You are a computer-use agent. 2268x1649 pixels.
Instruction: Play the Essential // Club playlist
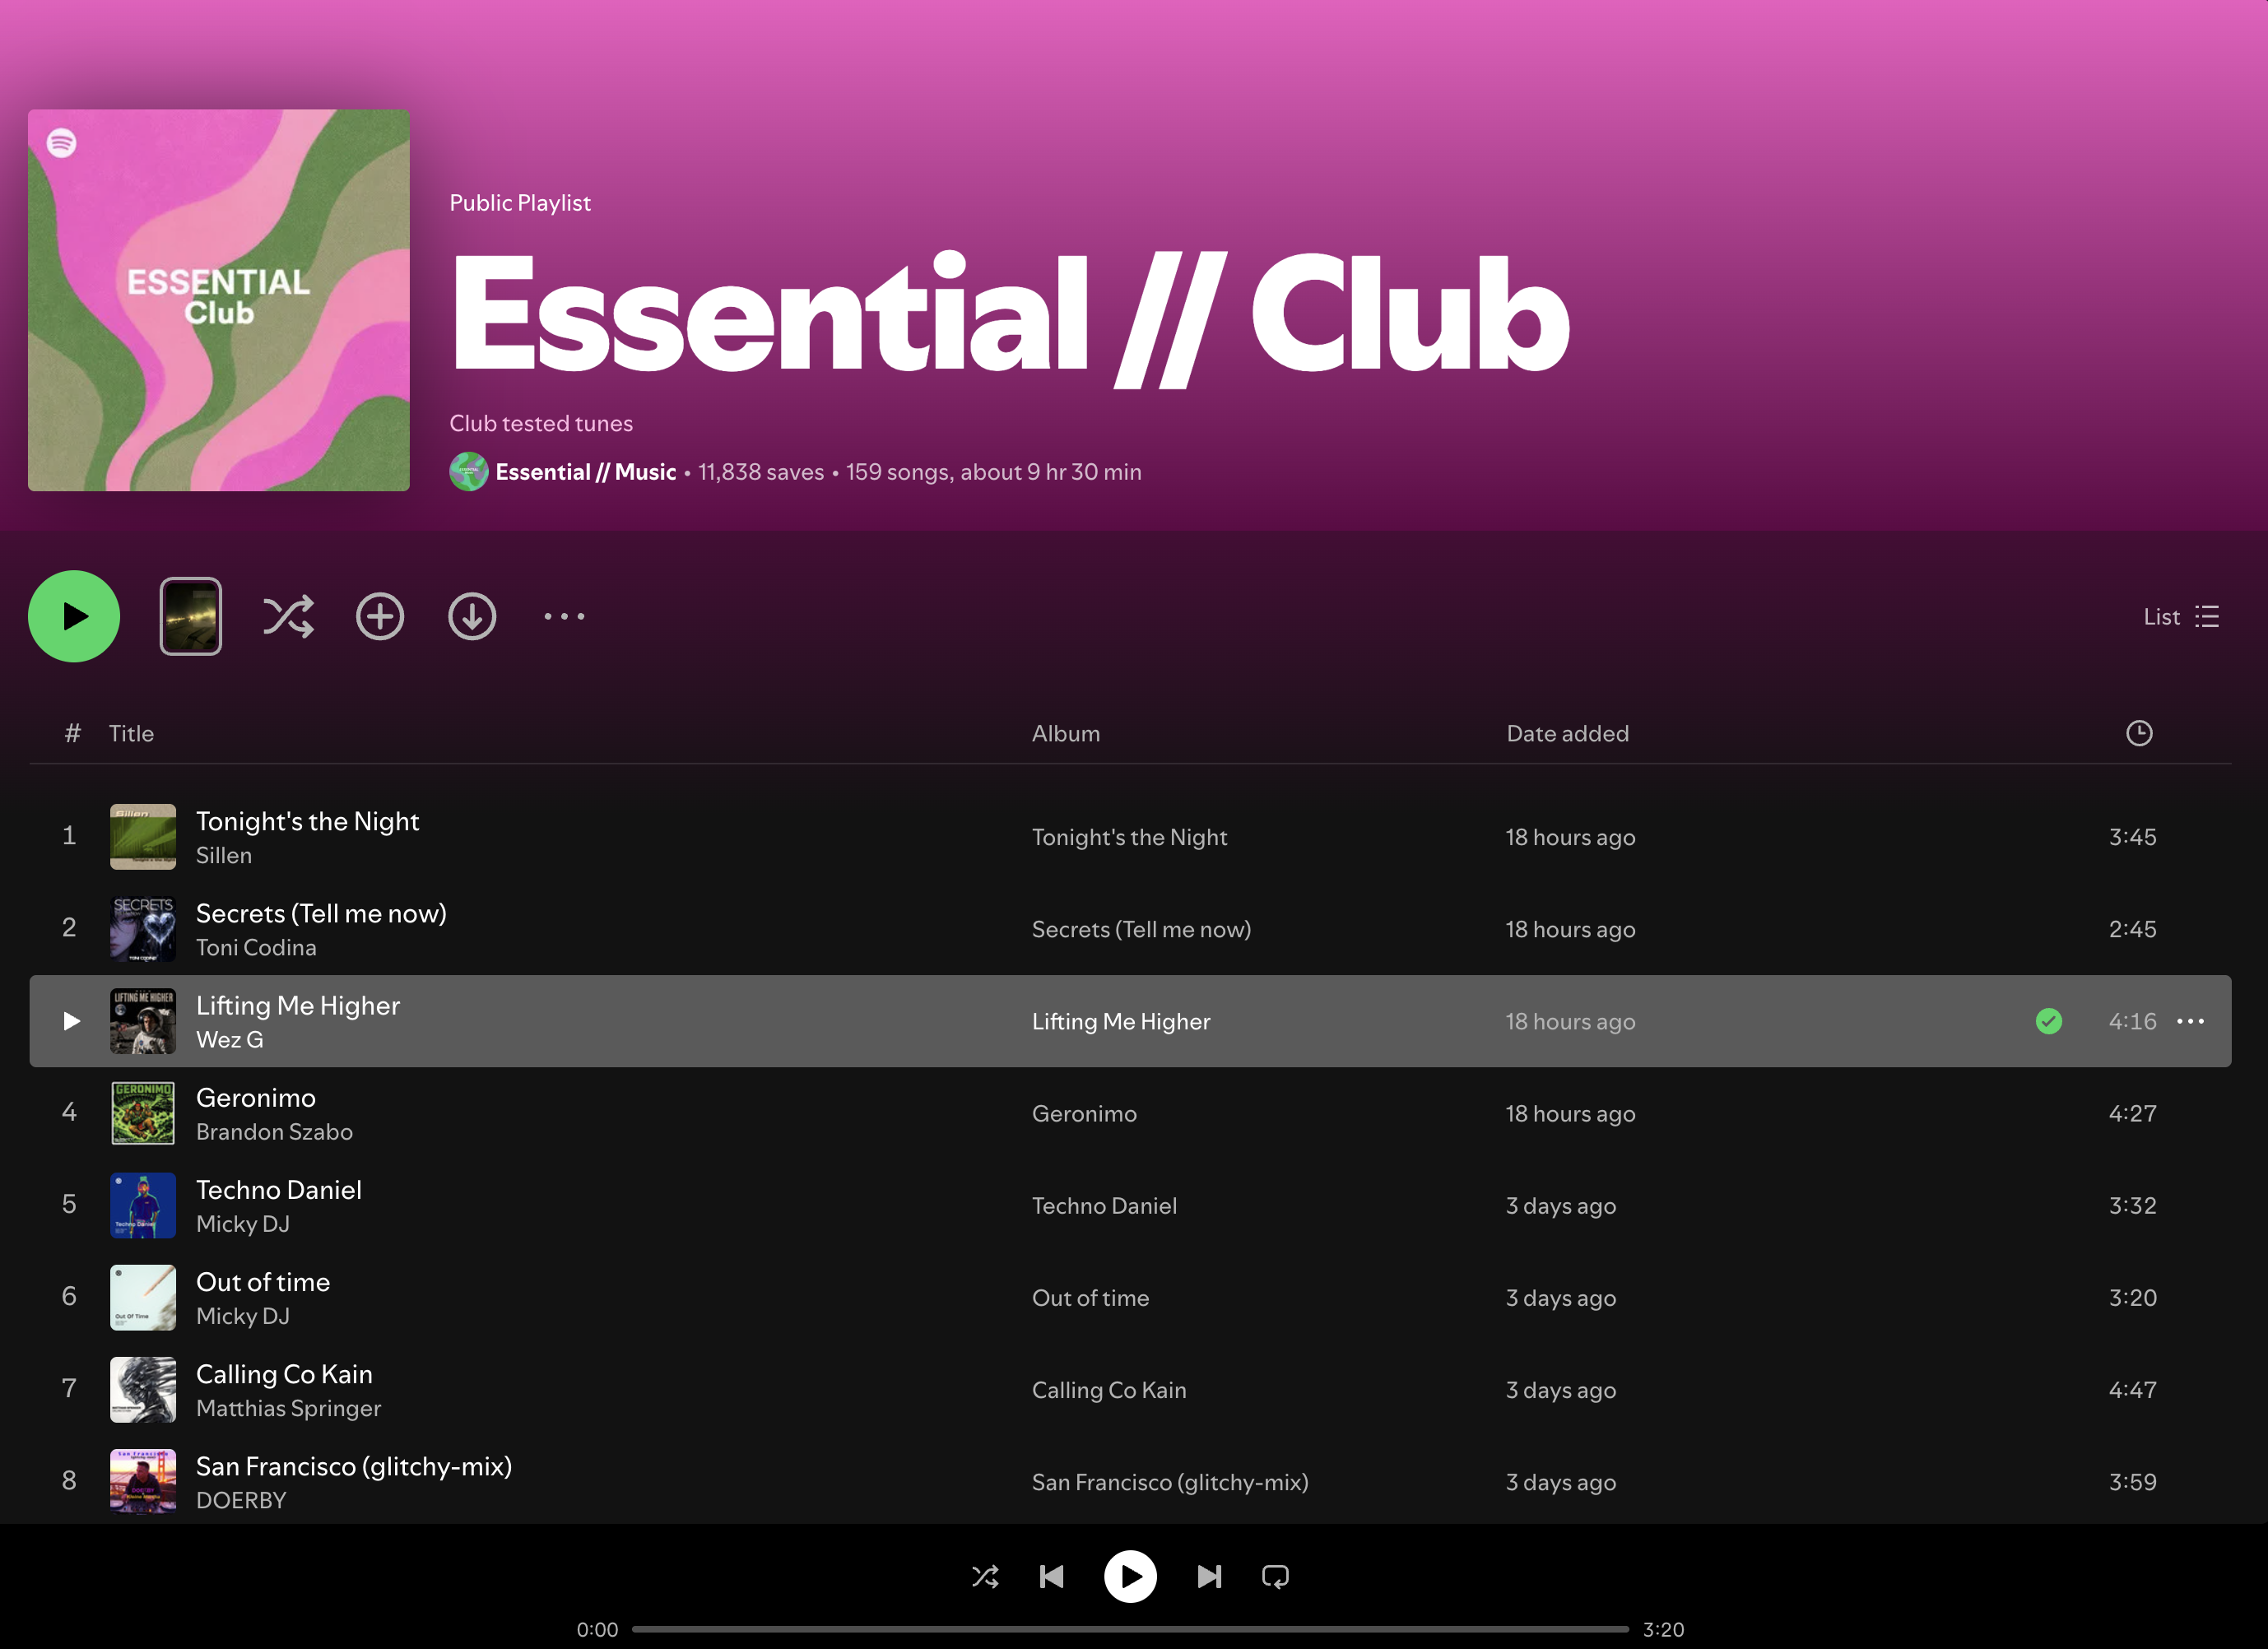[x=74, y=616]
